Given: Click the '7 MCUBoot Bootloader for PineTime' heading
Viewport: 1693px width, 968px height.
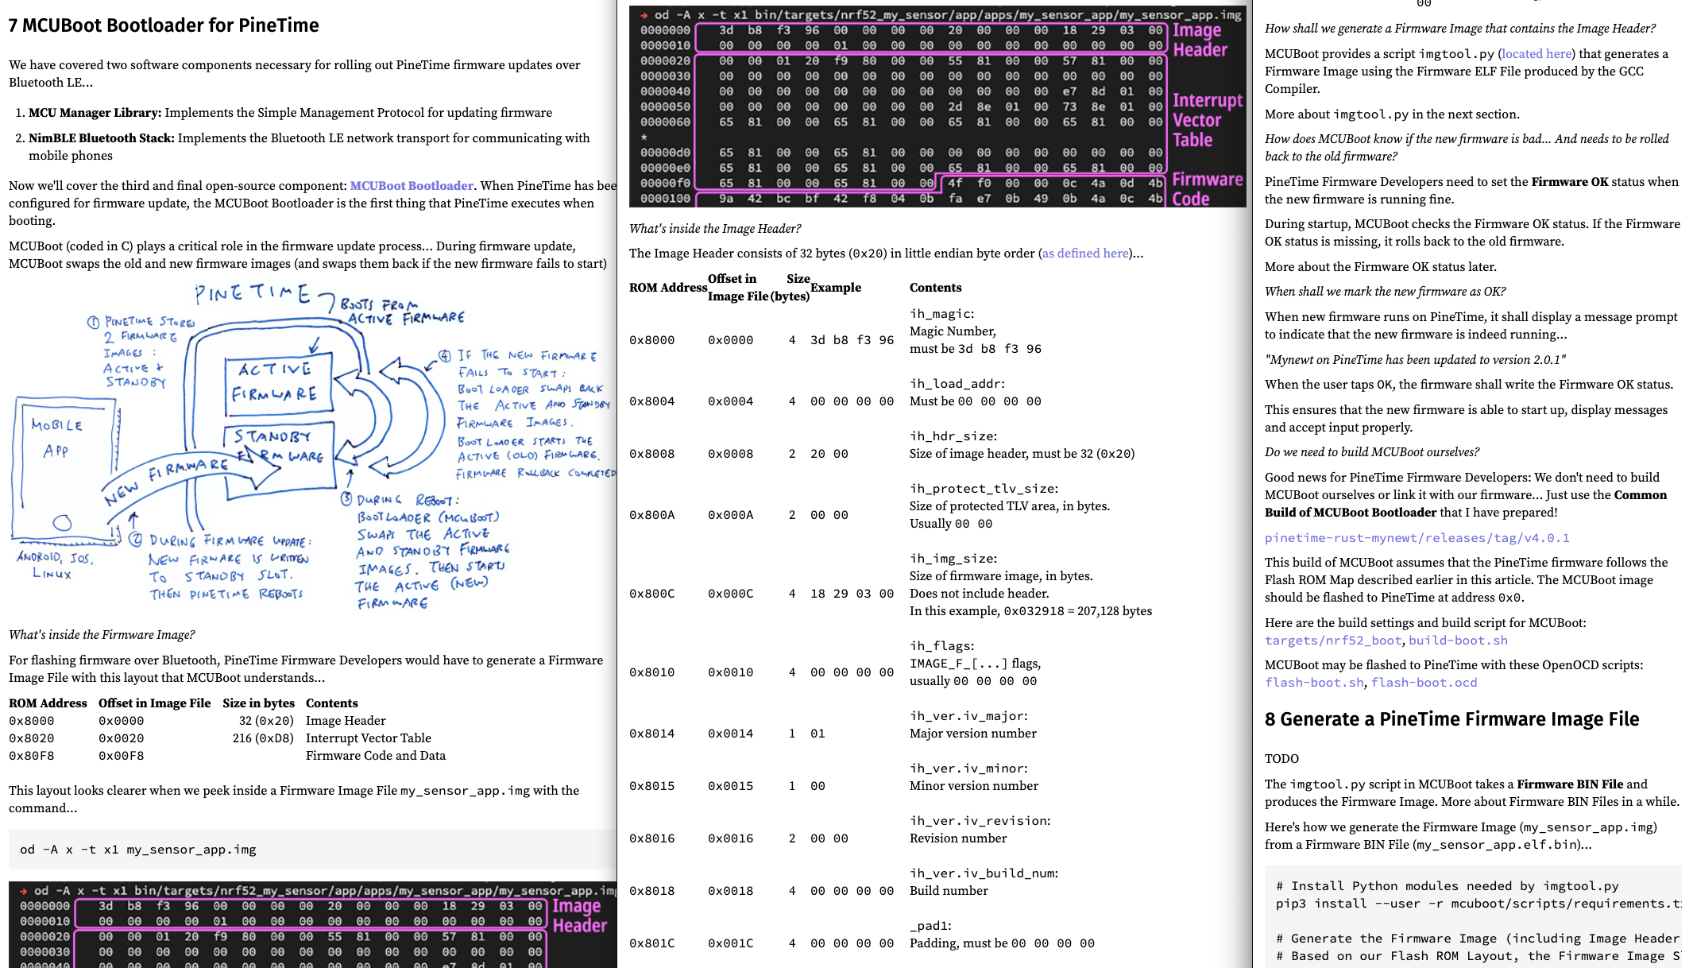Looking at the screenshot, I should pyautogui.click(x=164, y=26).
